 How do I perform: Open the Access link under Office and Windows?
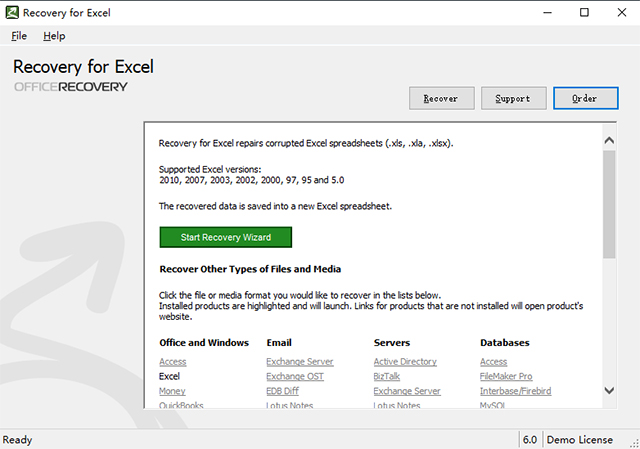click(x=173, y=362)
